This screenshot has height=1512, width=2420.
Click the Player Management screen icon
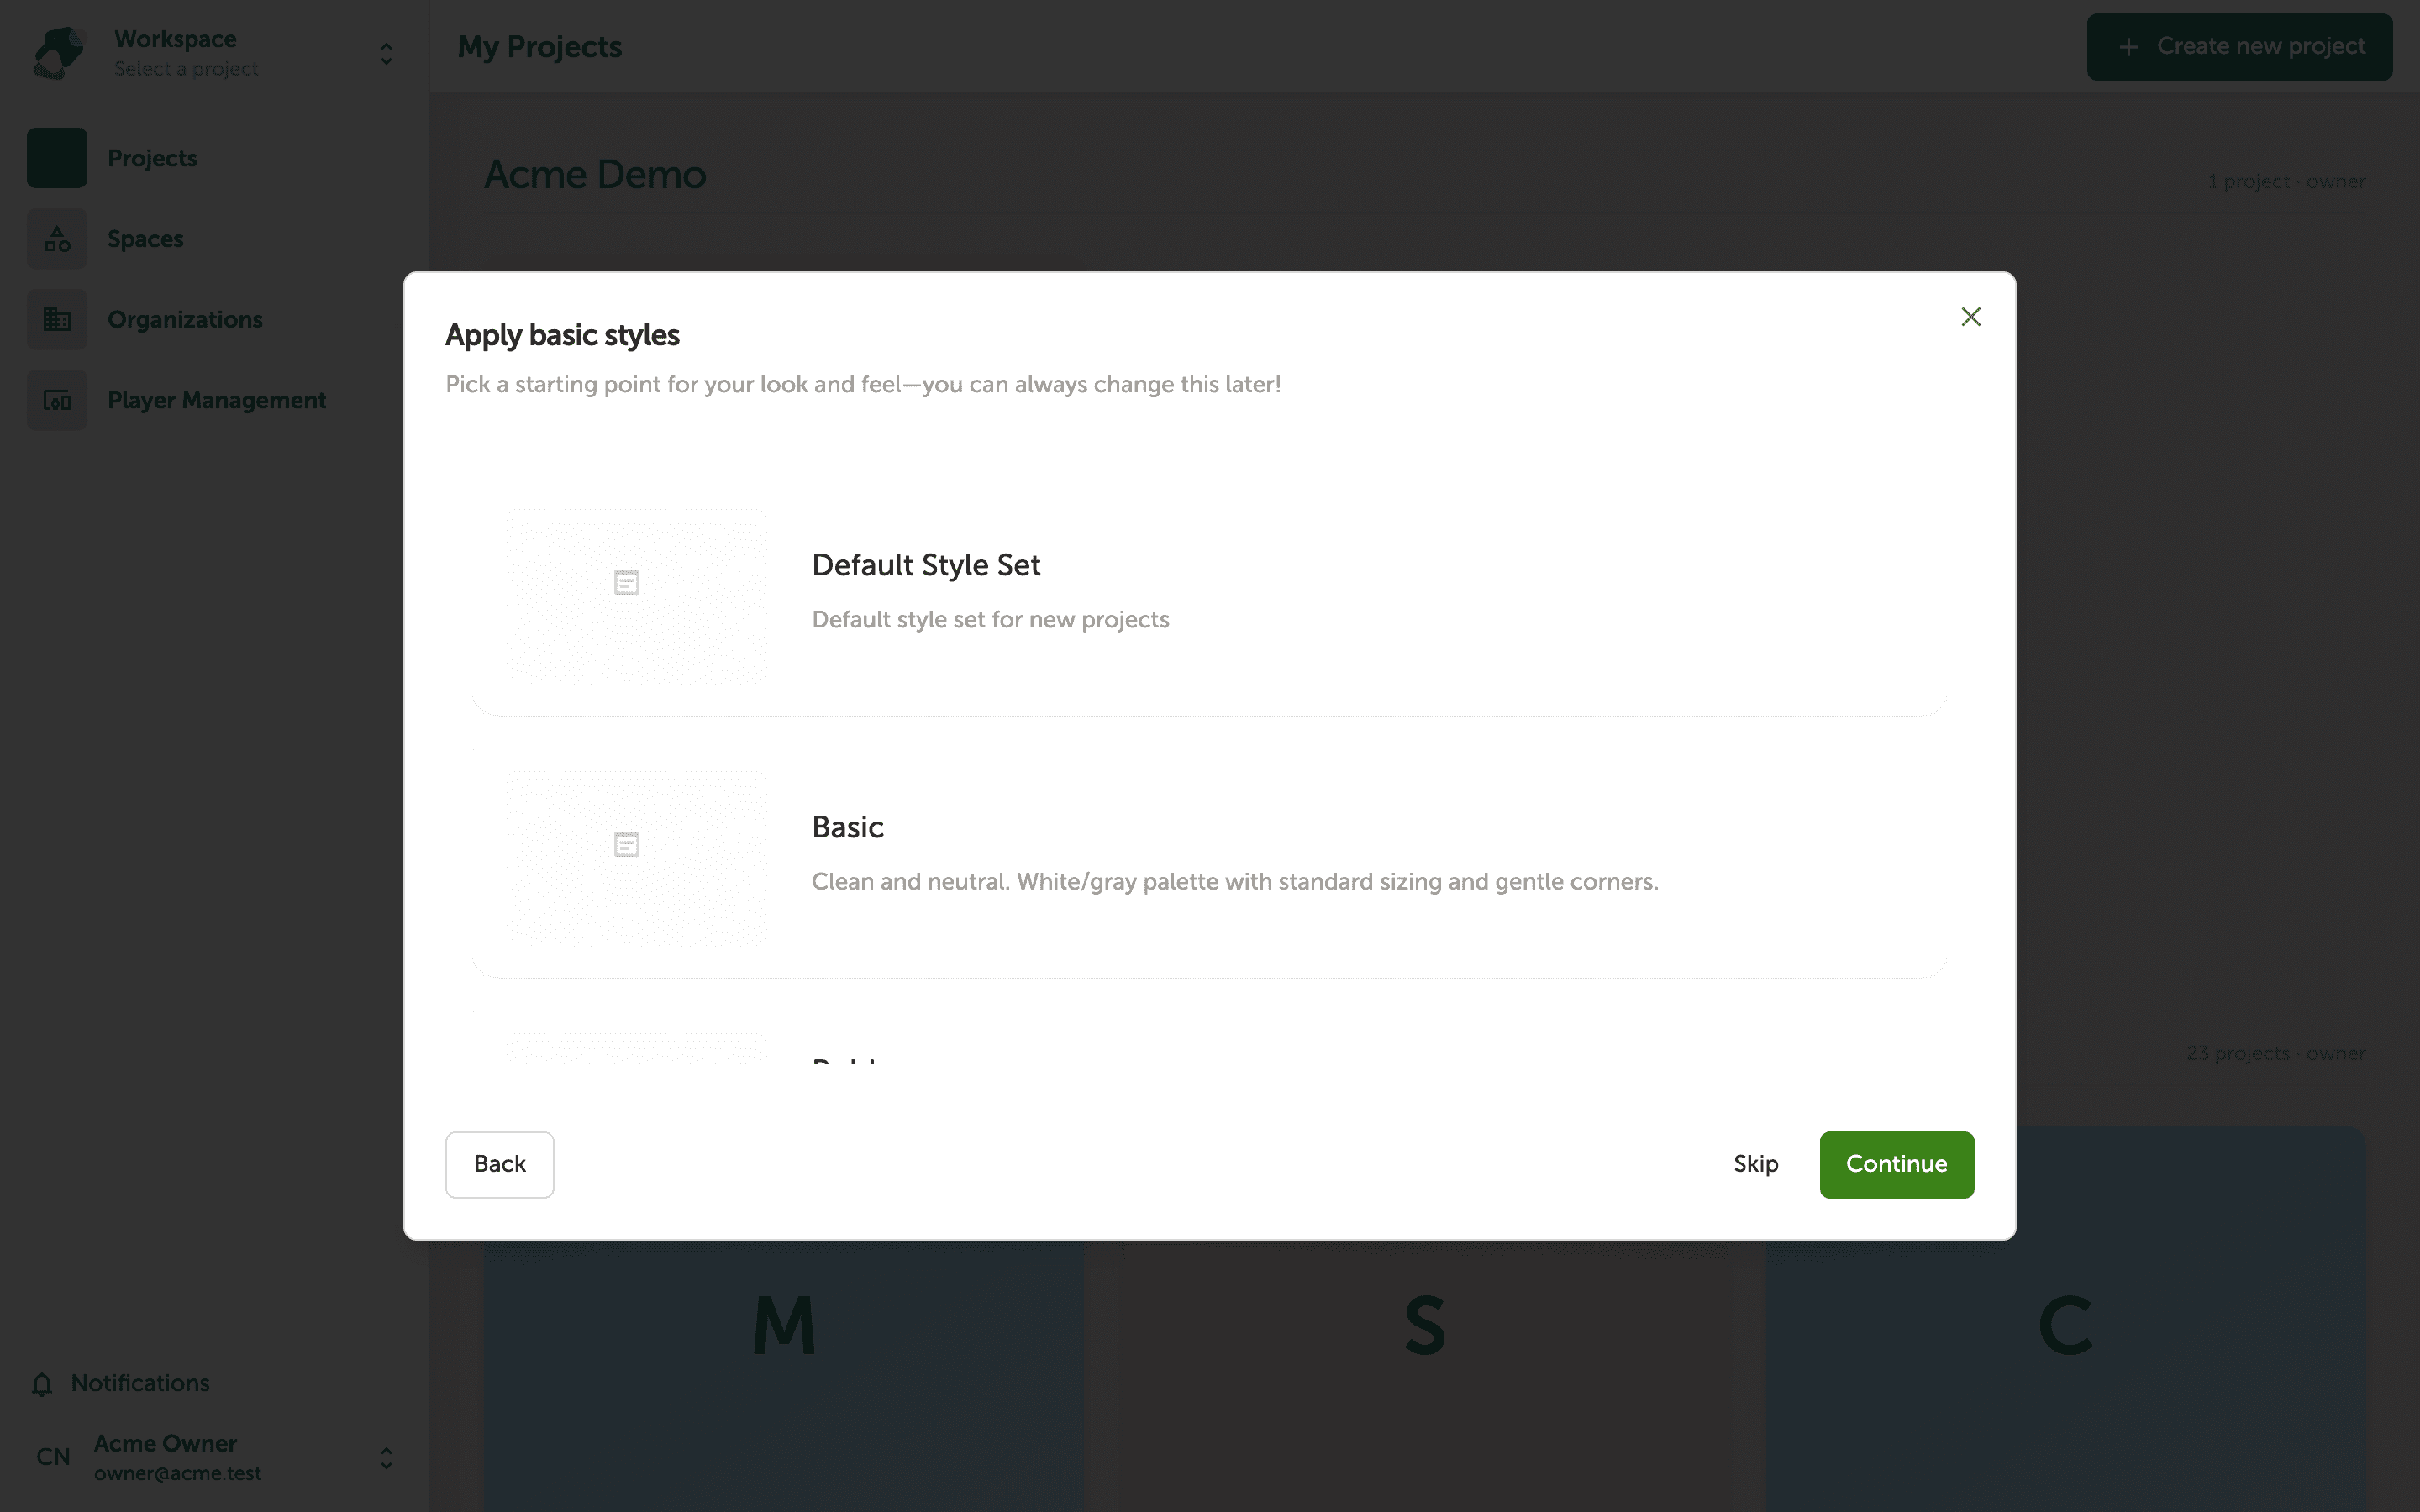coord(57,400)
